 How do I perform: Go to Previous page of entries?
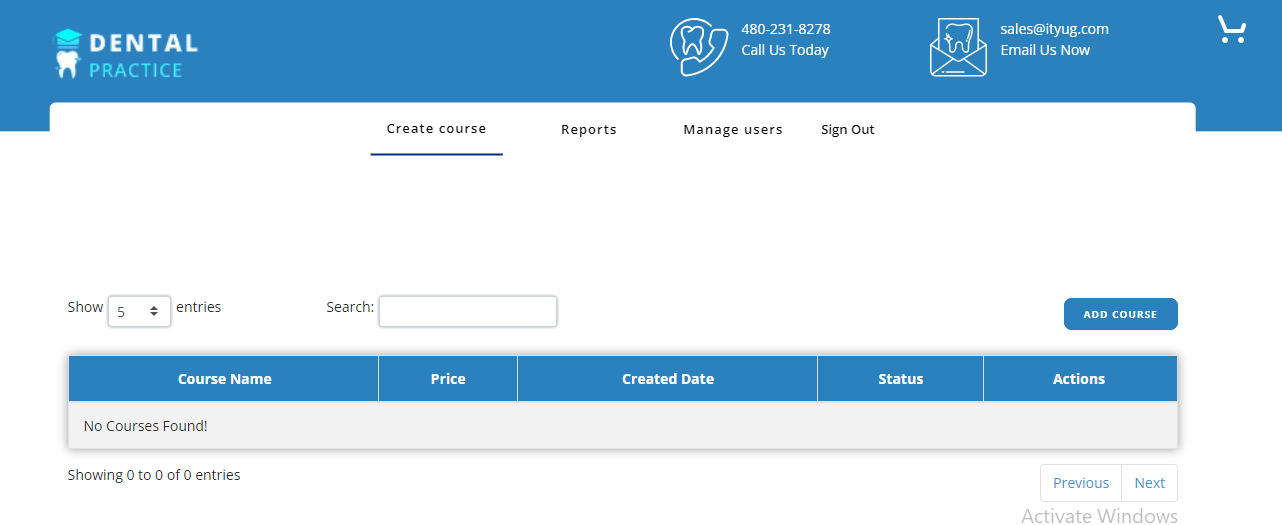(x=1080, y=483)
